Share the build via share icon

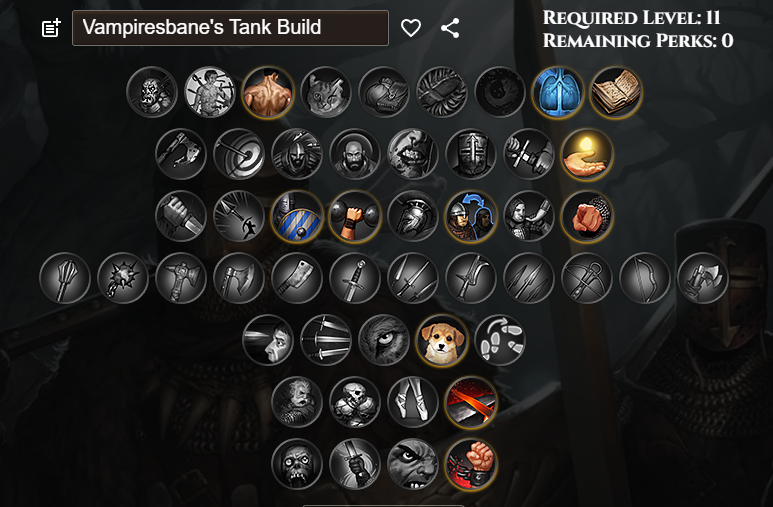[x=450, y=28]
